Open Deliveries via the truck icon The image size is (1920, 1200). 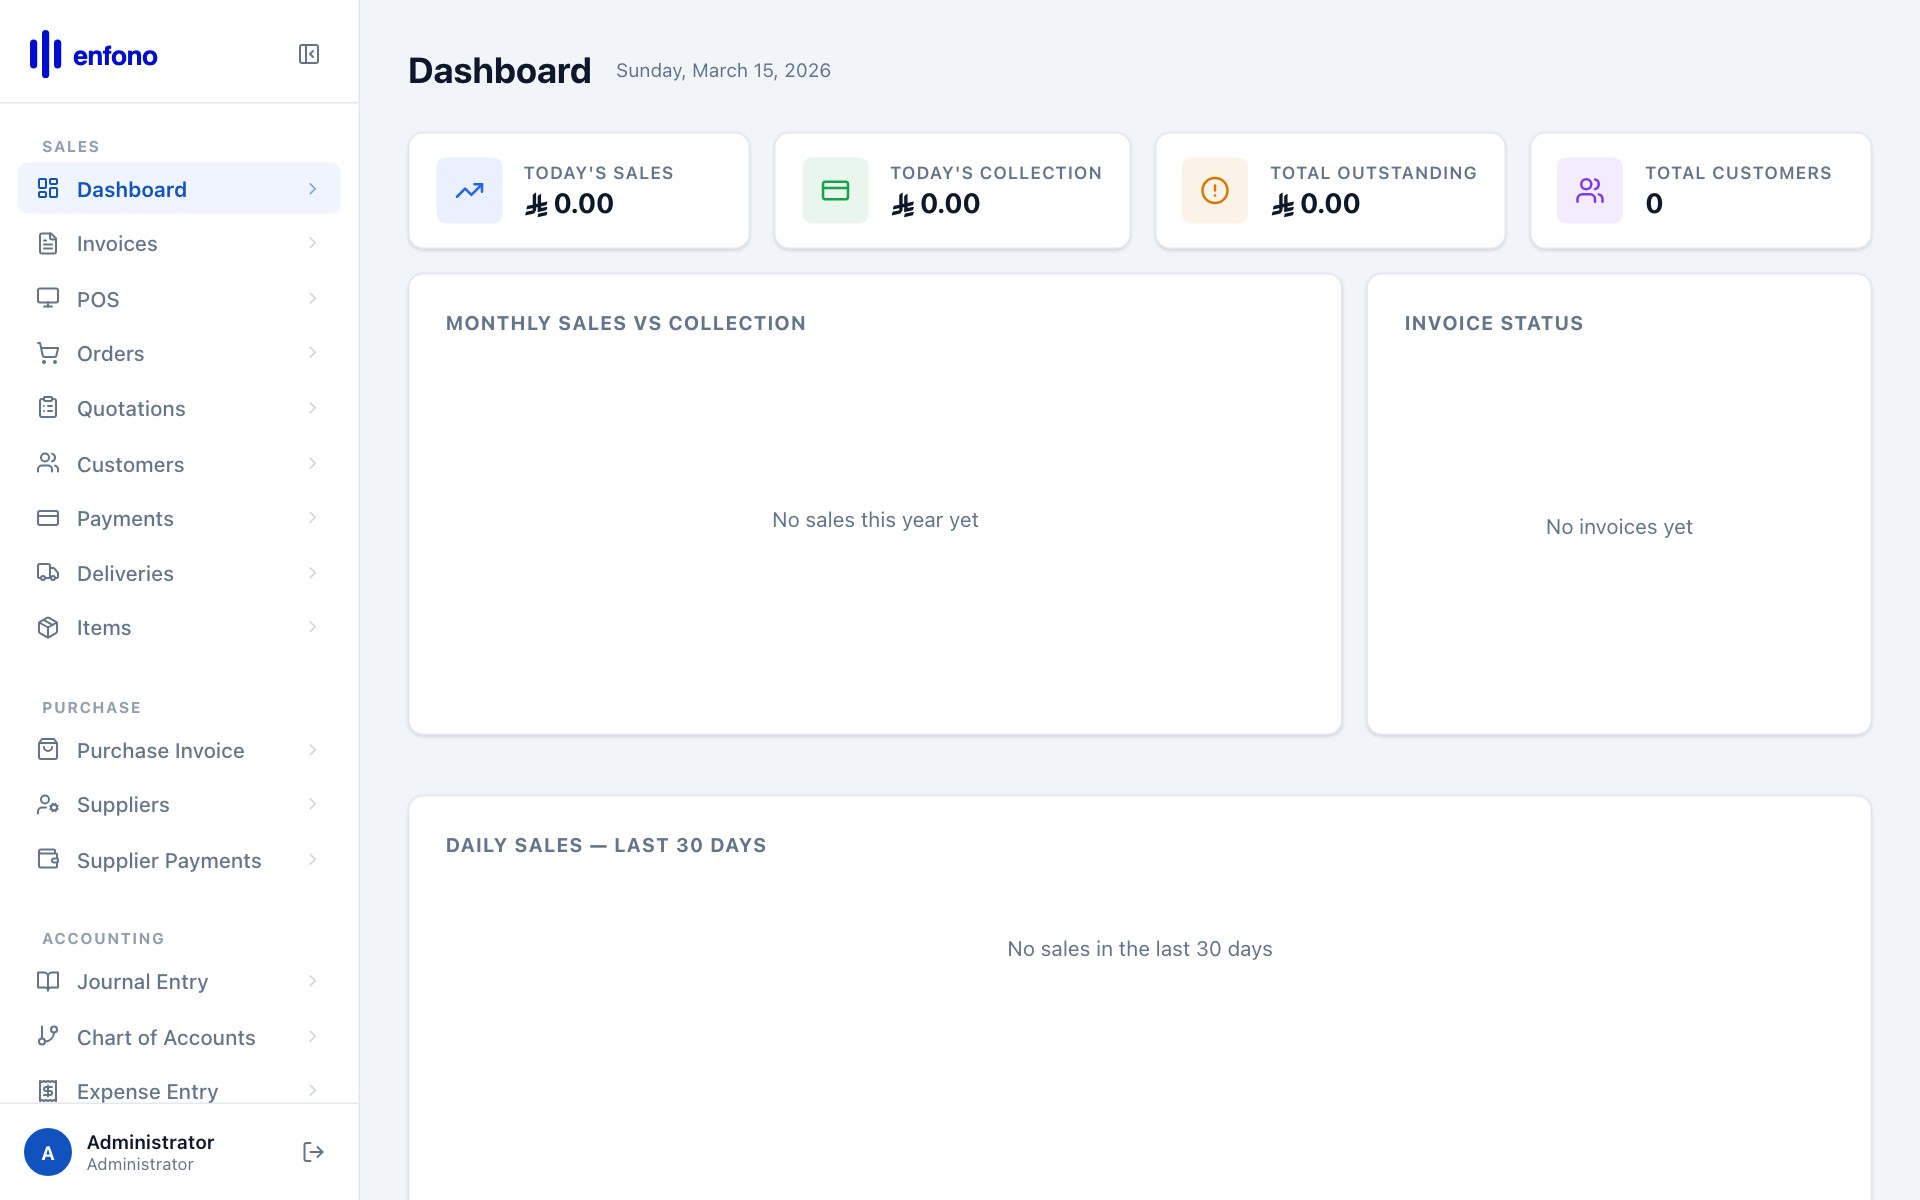(48, 572)
